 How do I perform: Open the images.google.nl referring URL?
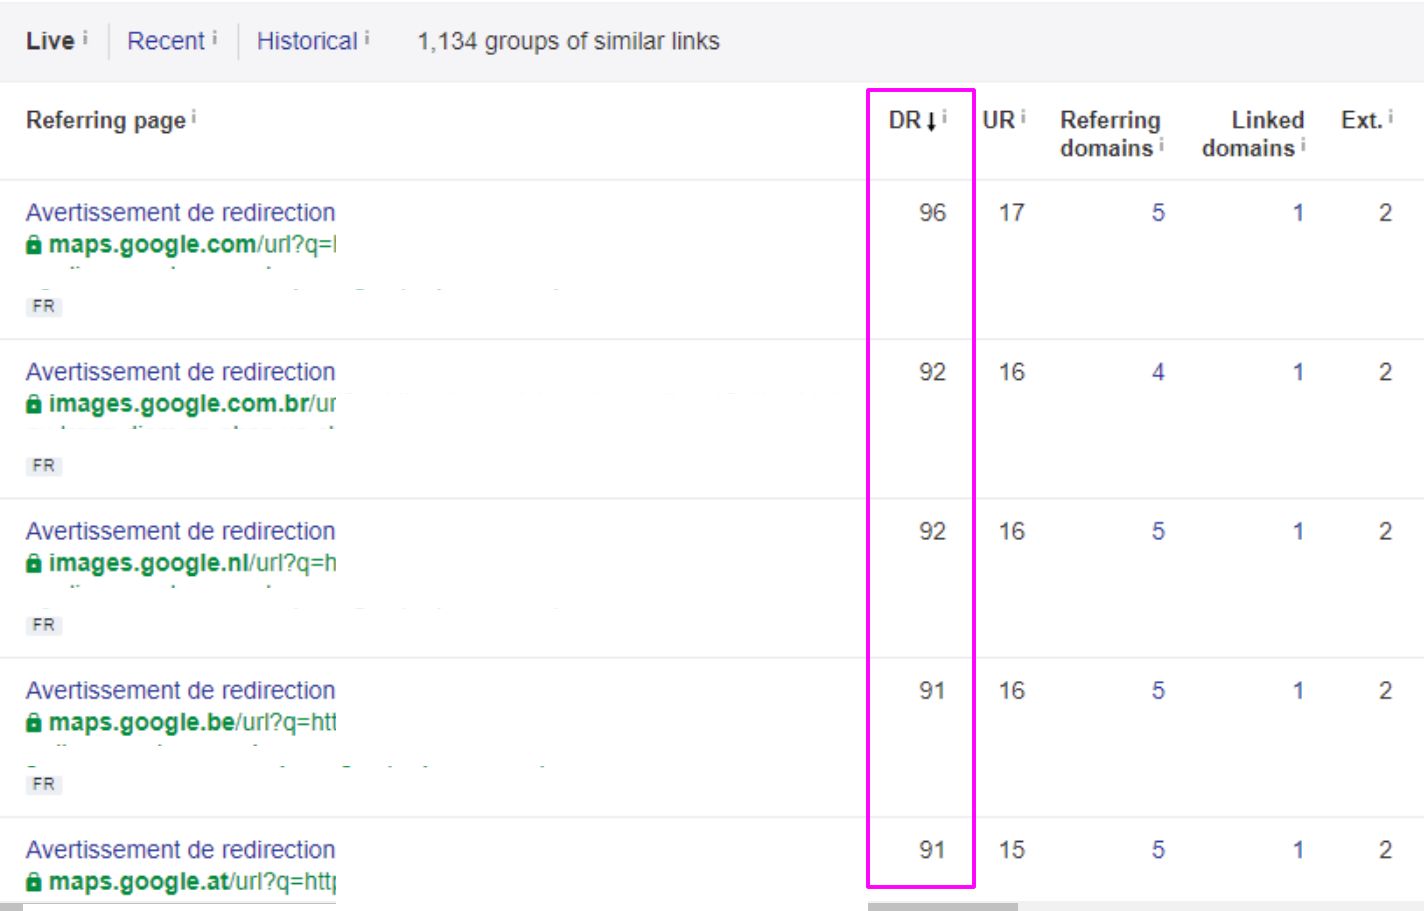click(192, 562)
